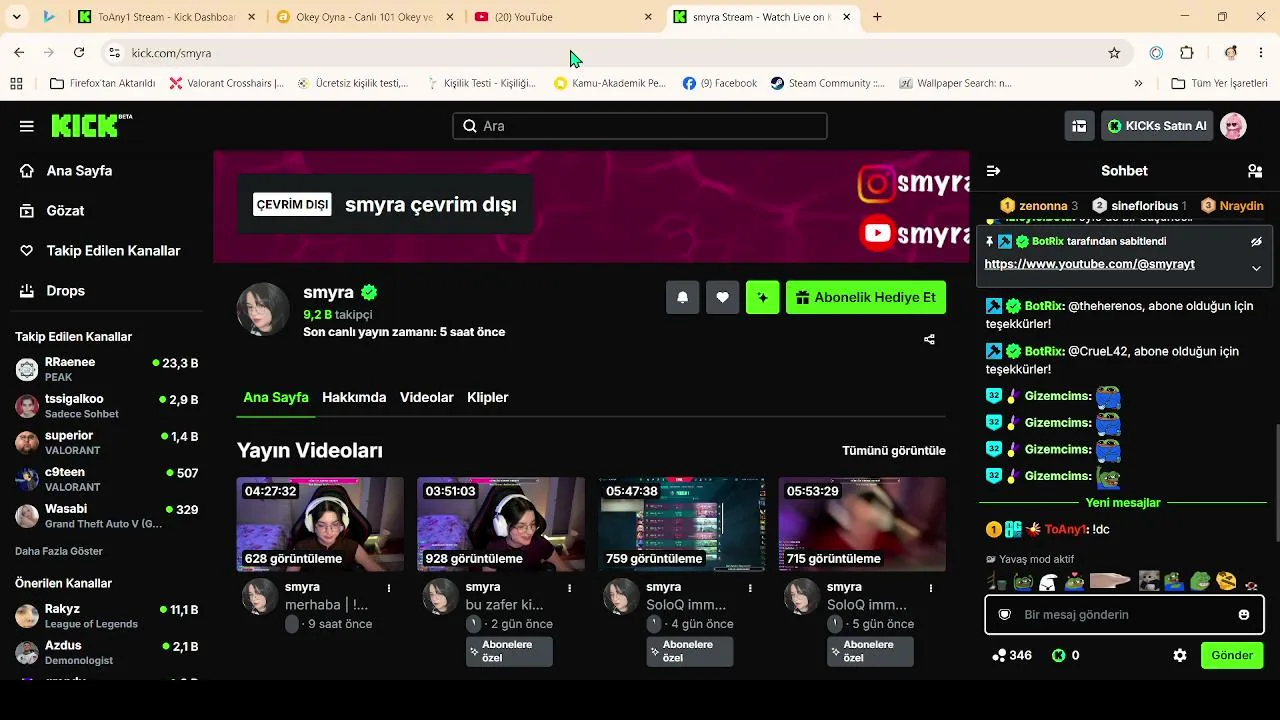Image resolution: width=1280 pixels, height=720 pixels.
Task: Click the Abonelik Hediye Et button
Action: point(866,297)
